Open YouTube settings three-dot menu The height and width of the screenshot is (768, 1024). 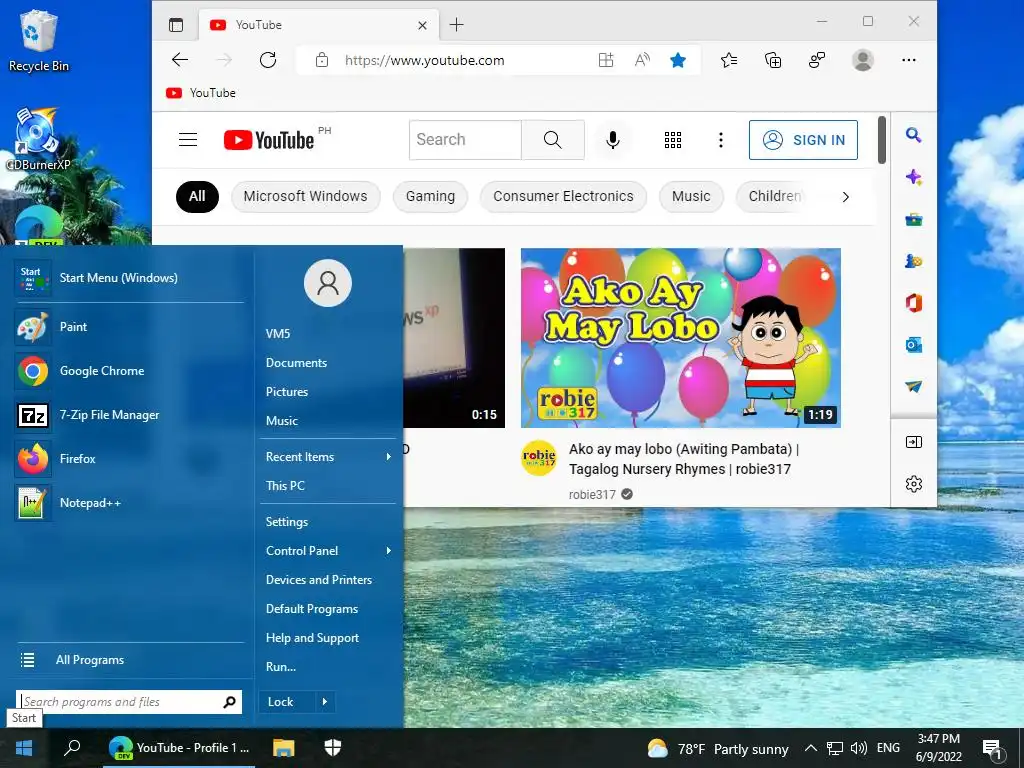click(721, 140)
